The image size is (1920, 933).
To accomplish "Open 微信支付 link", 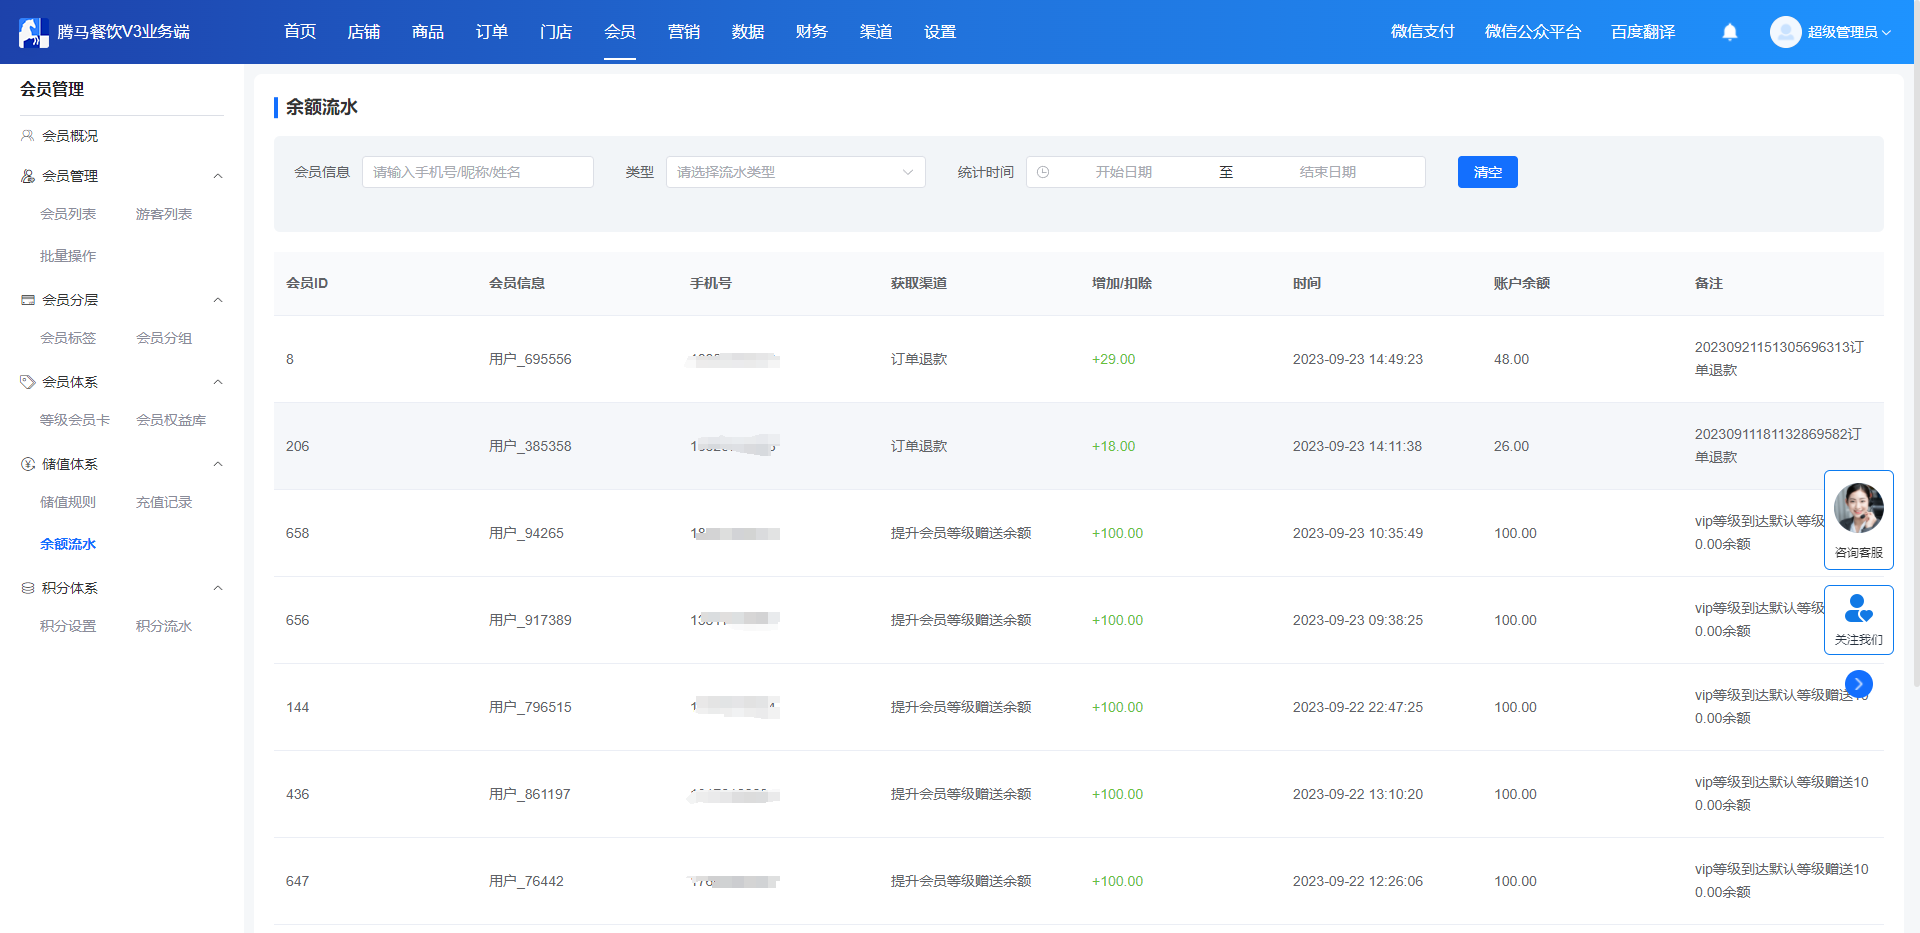I will click(x=1423, y=32).
